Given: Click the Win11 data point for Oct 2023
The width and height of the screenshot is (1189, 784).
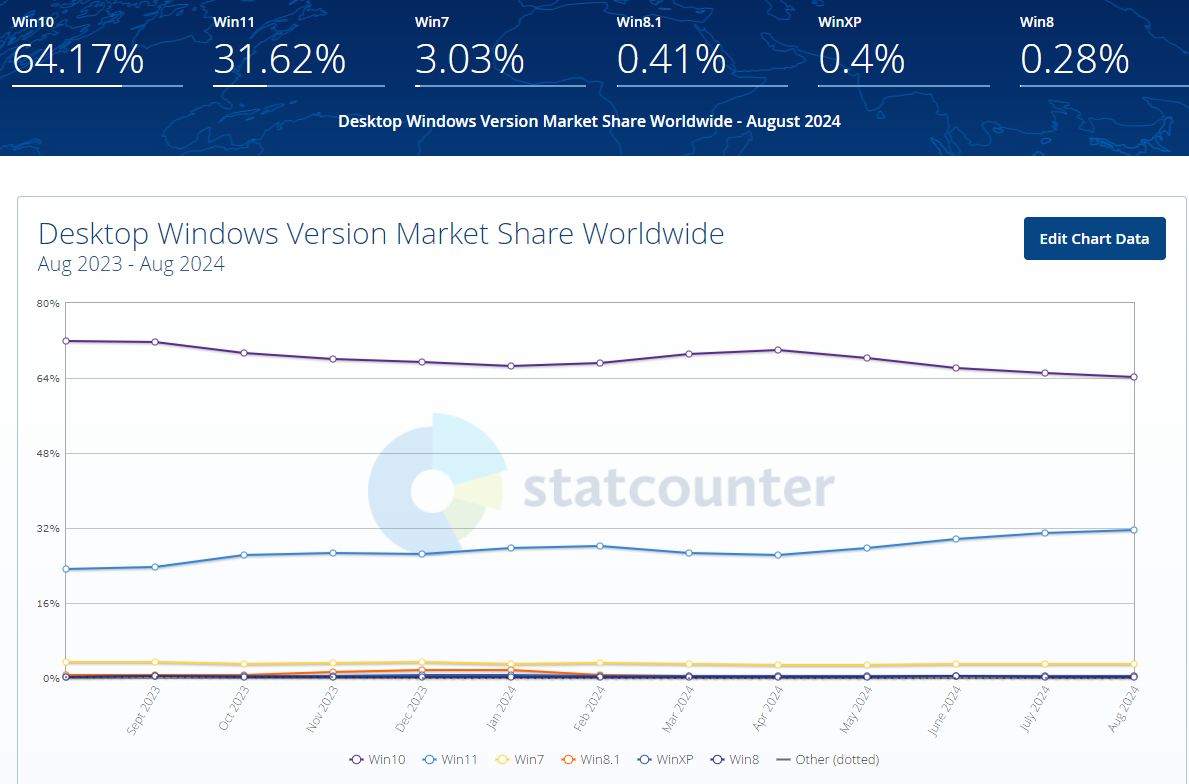Looking at the screenshot, I should [x=244, y=555].
